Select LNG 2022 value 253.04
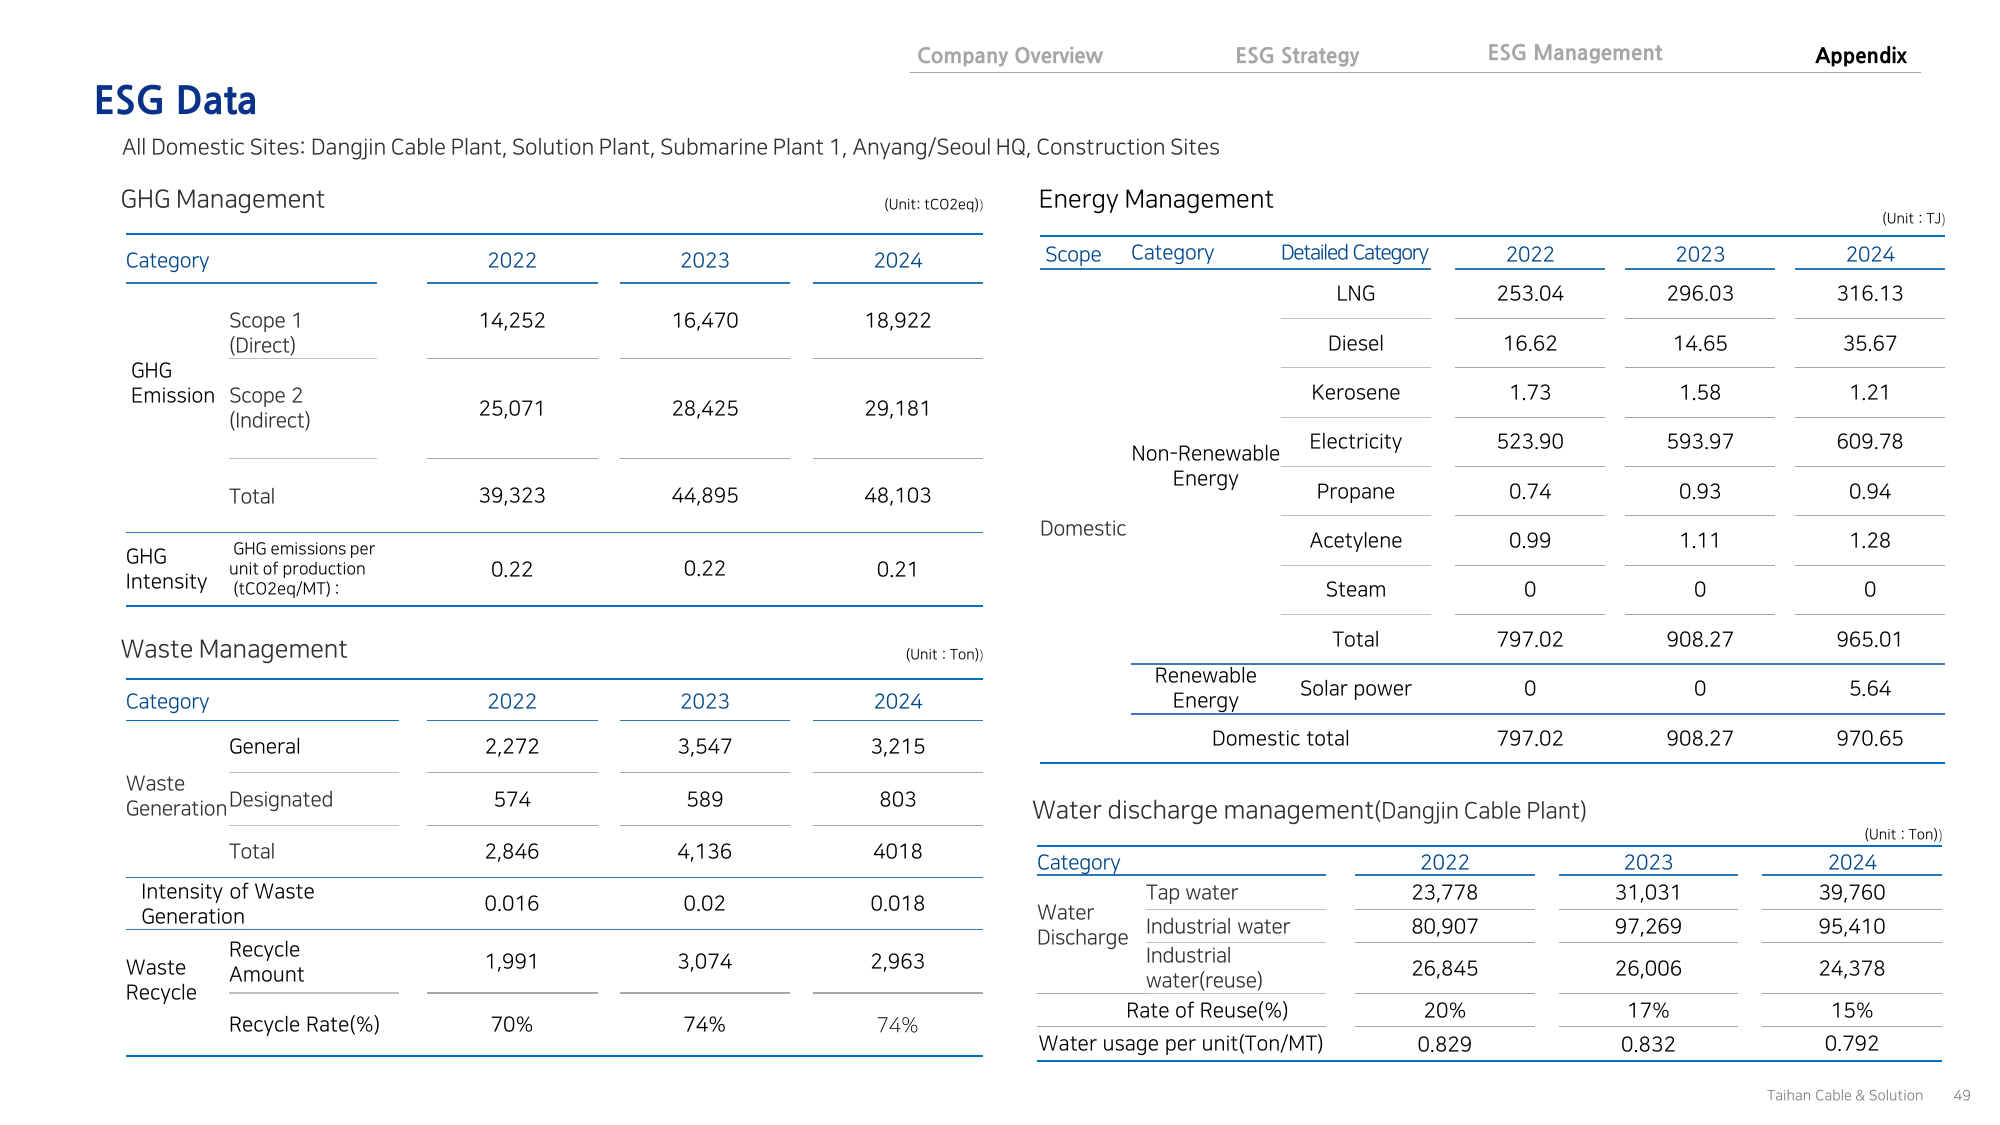2000x1125 pixels. tap(1530, 293)
